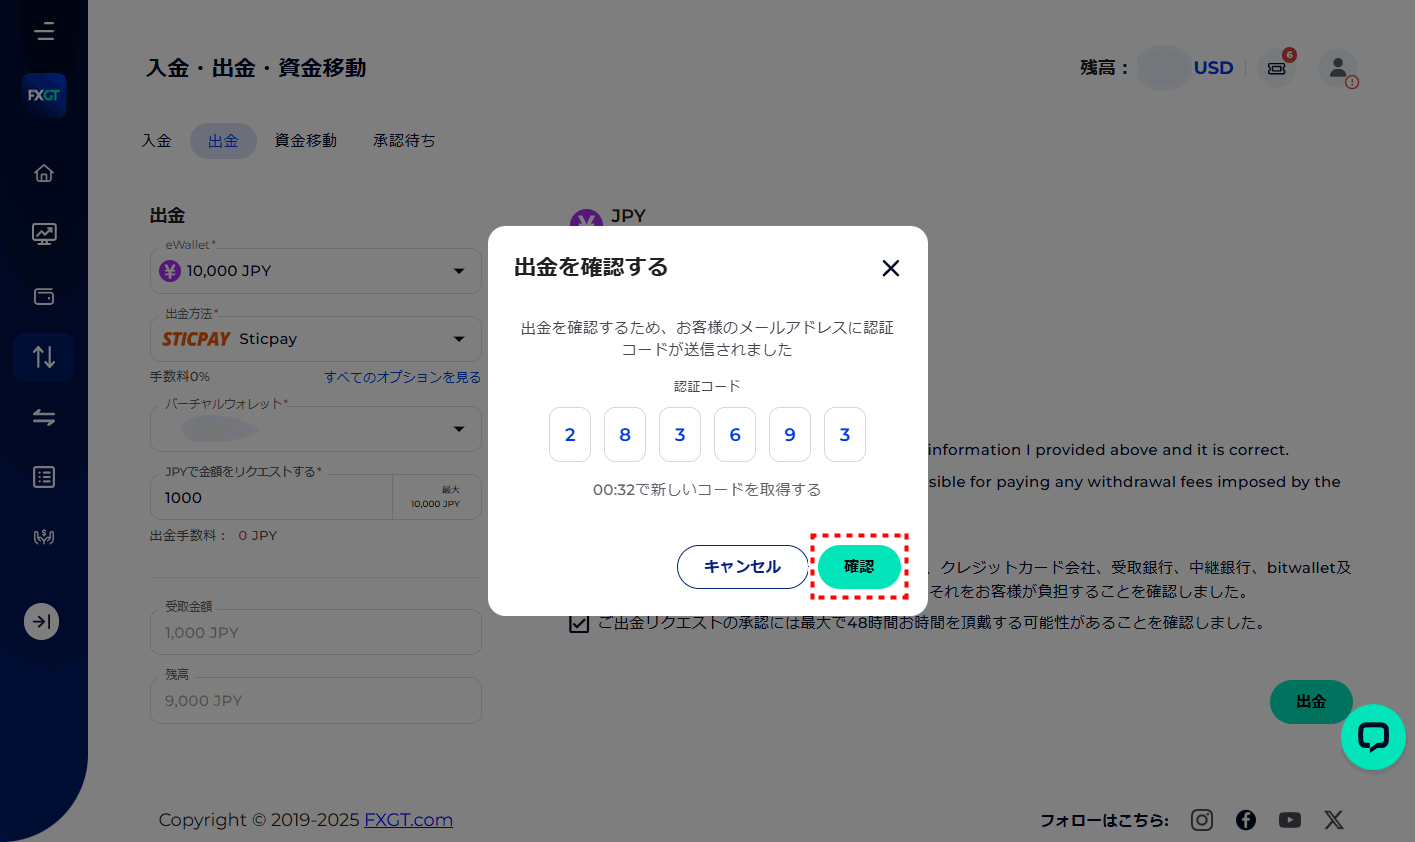Open the list report sidebar icon

coord(44,477)
